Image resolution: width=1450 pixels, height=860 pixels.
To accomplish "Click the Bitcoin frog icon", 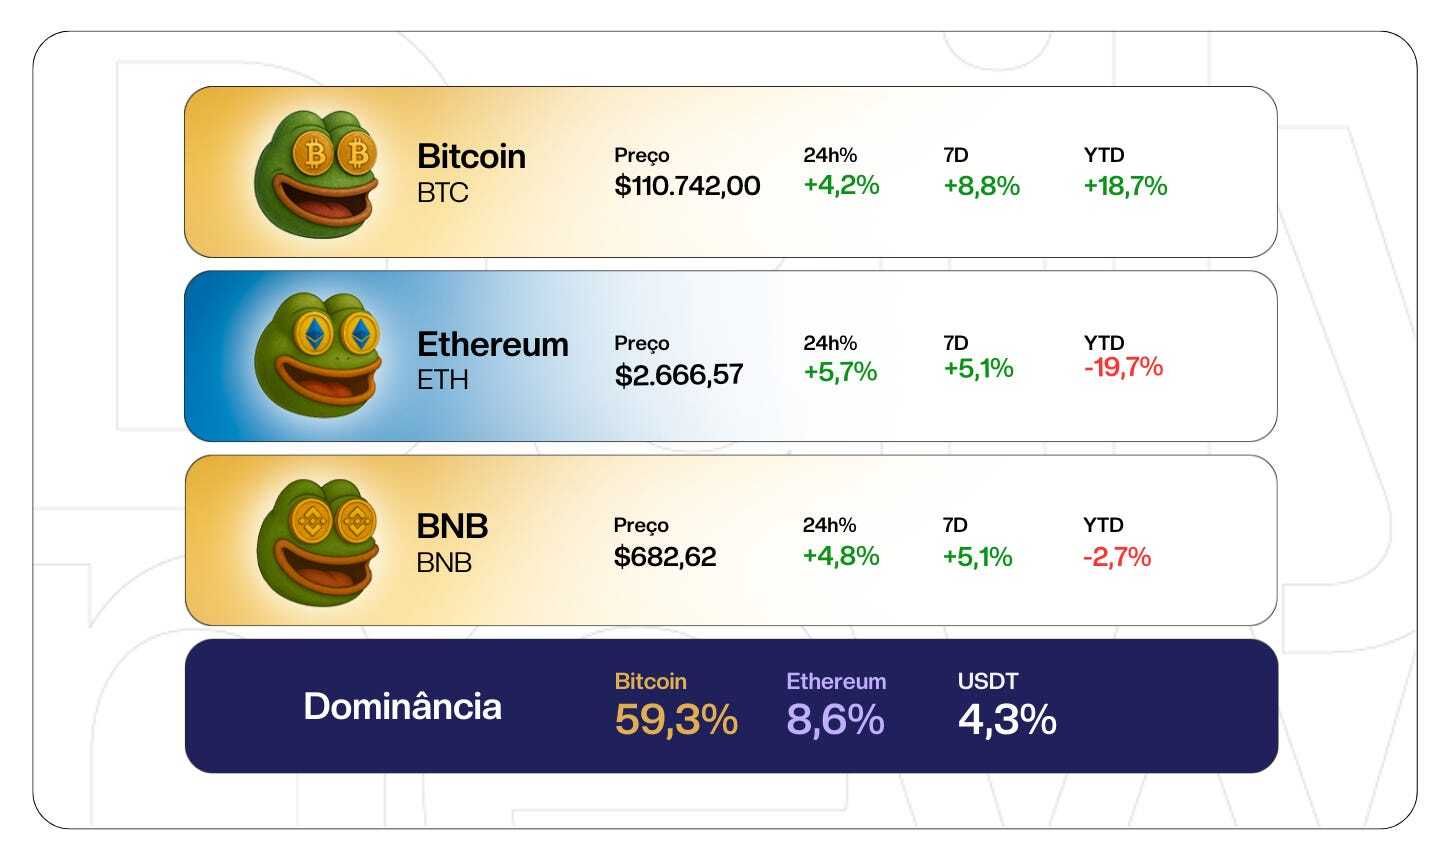I will [318, 172].
